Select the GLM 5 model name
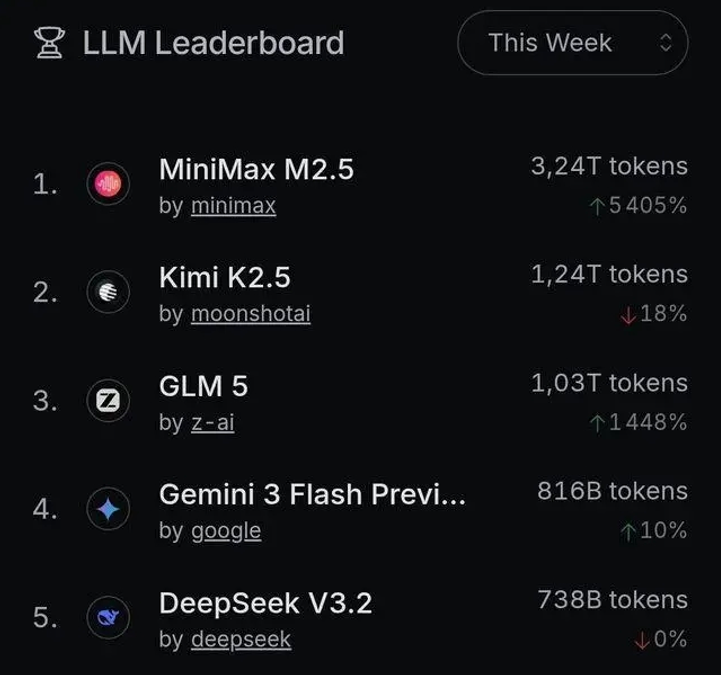721x675 pixels. (203, 386)
